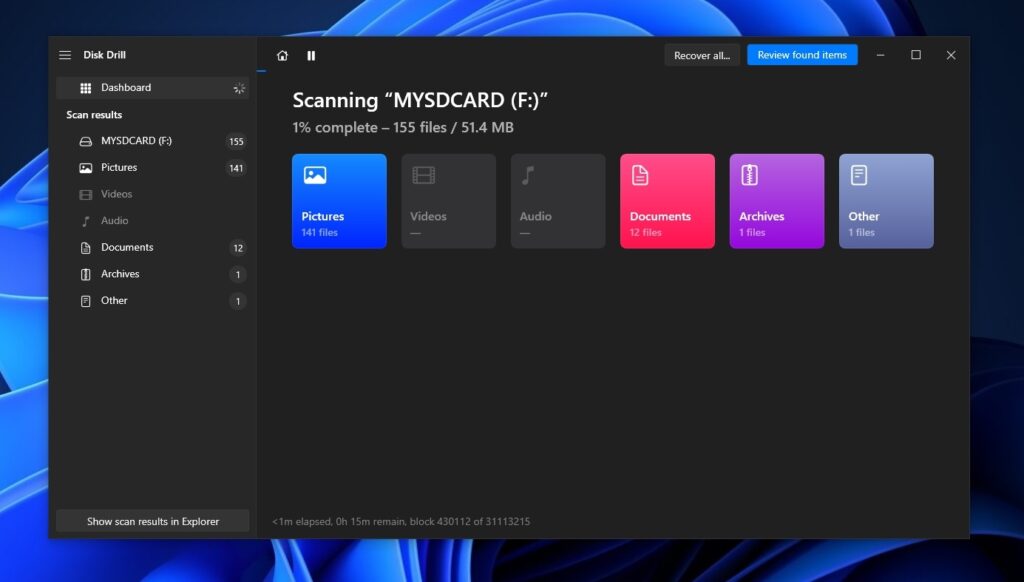Pause the ongoing scan
This screenshot has width=1024, height=582.
pos(311,55)
